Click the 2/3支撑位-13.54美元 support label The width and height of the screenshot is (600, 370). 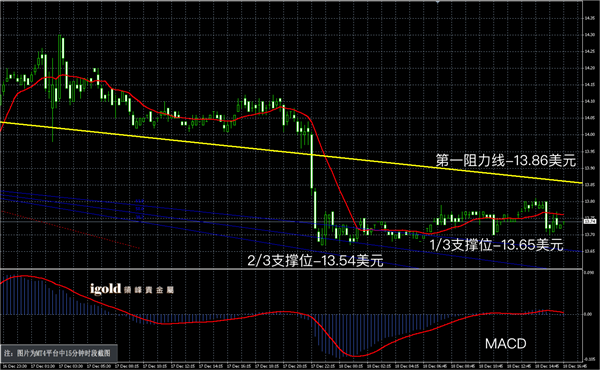tap(315, 261)
